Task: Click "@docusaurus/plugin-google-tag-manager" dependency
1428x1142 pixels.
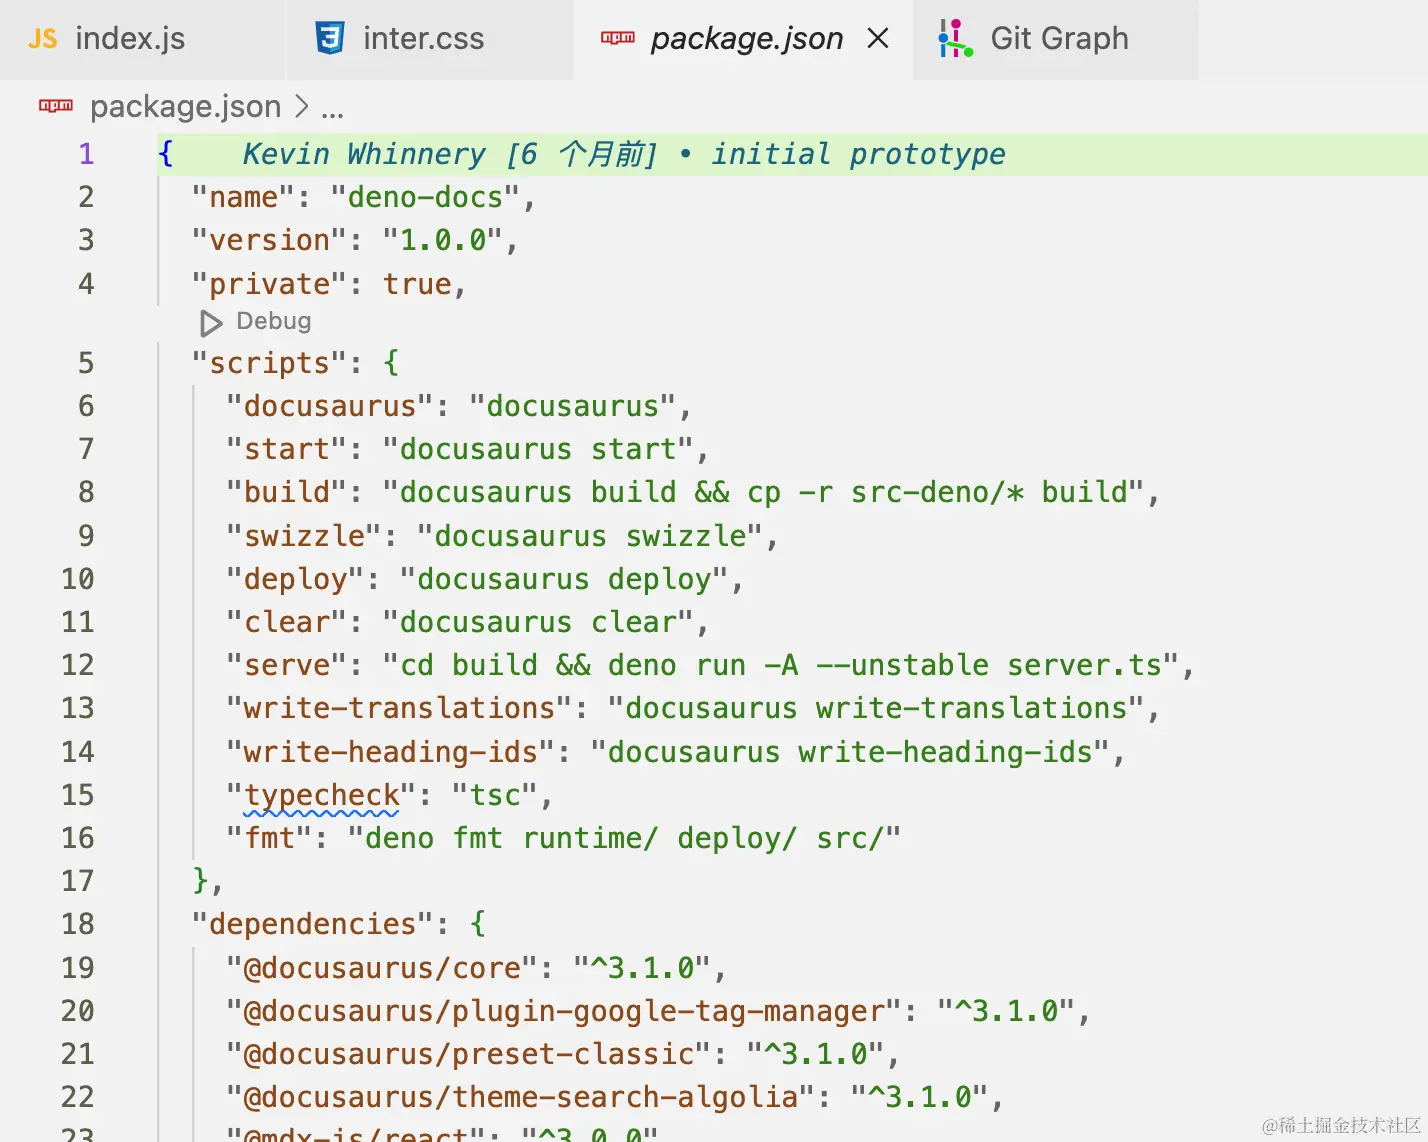Action: point(565,1011)
